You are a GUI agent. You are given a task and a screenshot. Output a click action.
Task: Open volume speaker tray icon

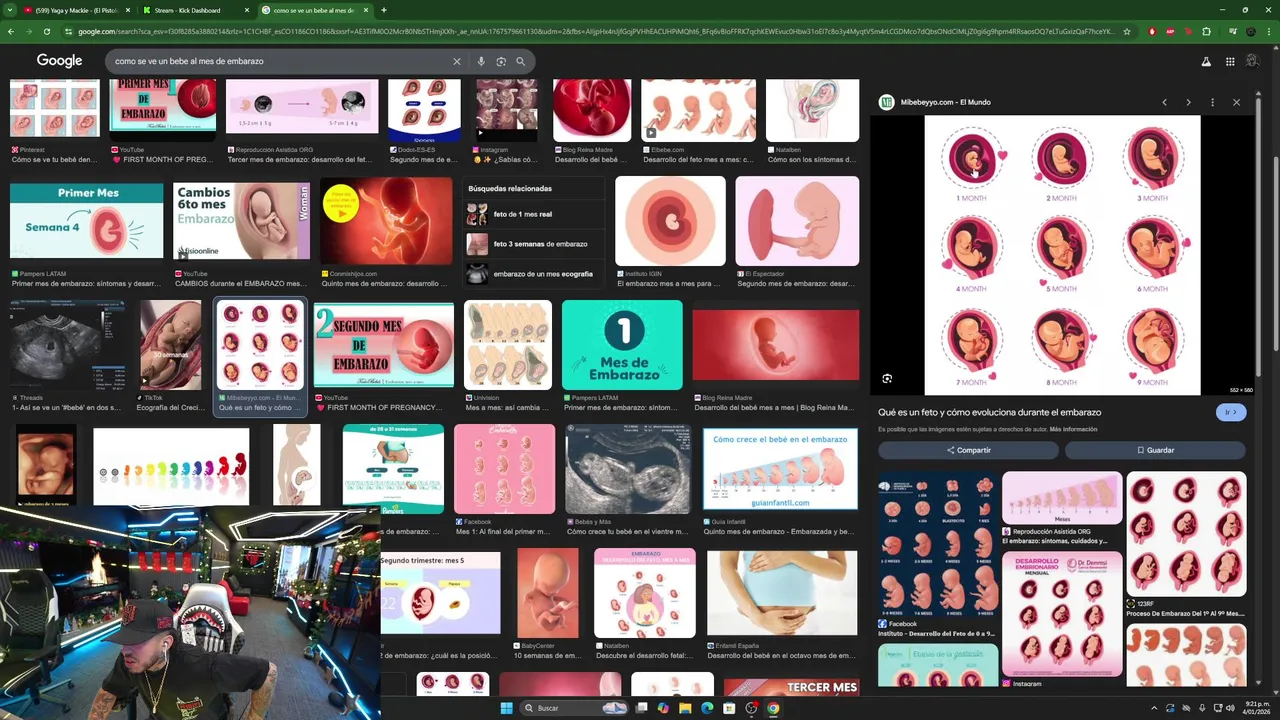1232,708
